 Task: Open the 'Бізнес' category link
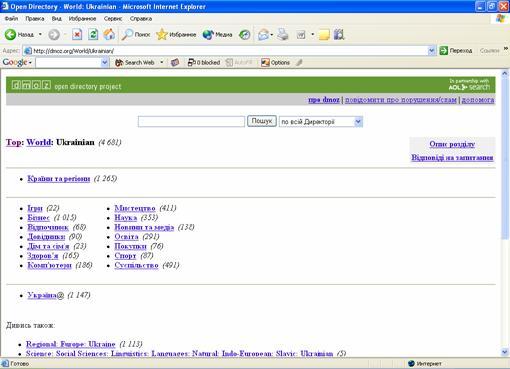click(x=38, y=218)
